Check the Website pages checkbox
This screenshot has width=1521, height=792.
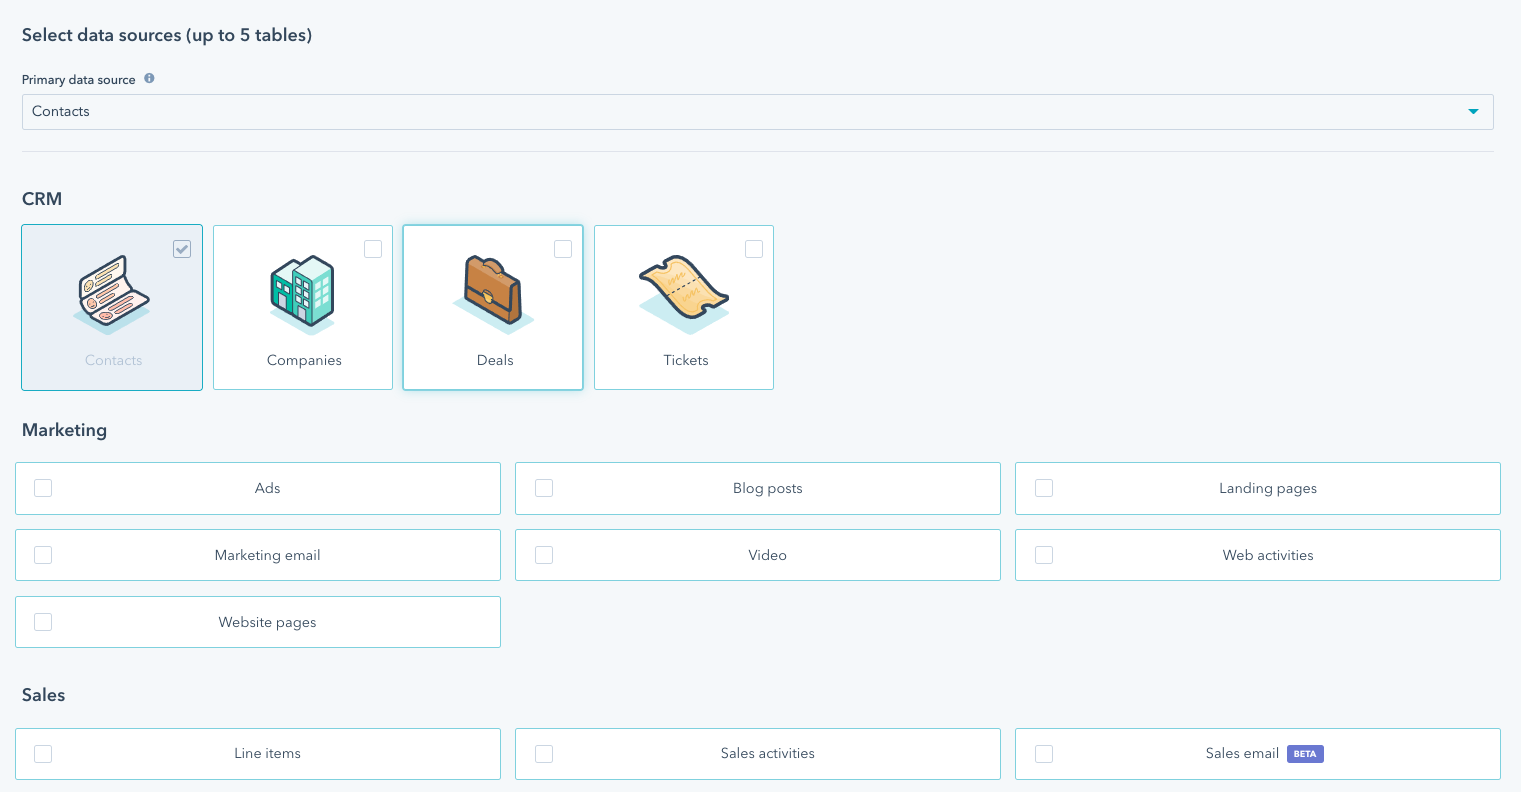pyautogui.click(x=43, y=622)
